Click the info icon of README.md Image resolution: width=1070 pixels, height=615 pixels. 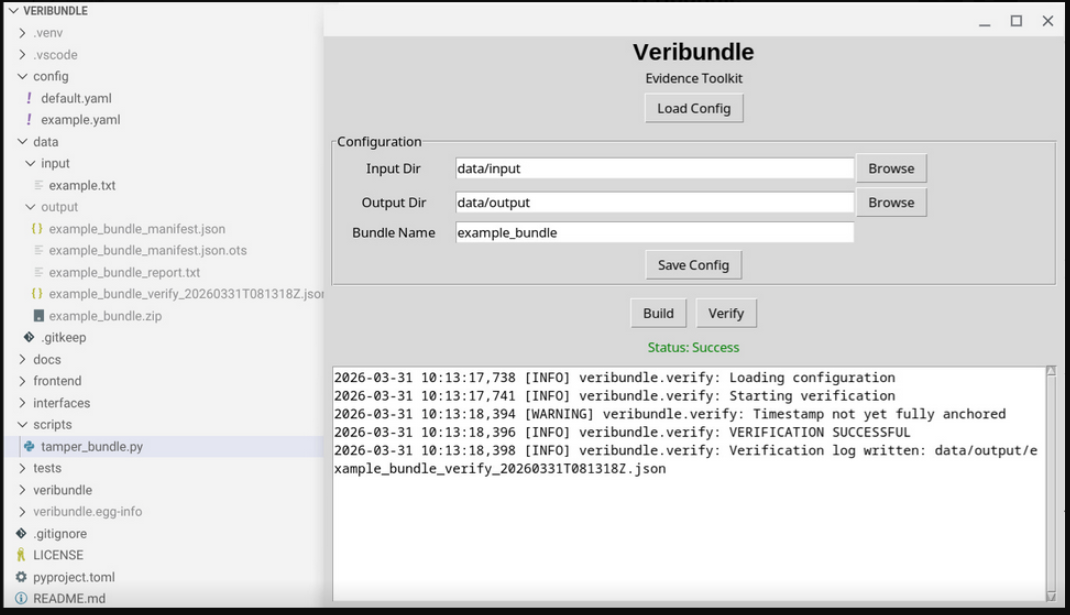click(21, 598)
